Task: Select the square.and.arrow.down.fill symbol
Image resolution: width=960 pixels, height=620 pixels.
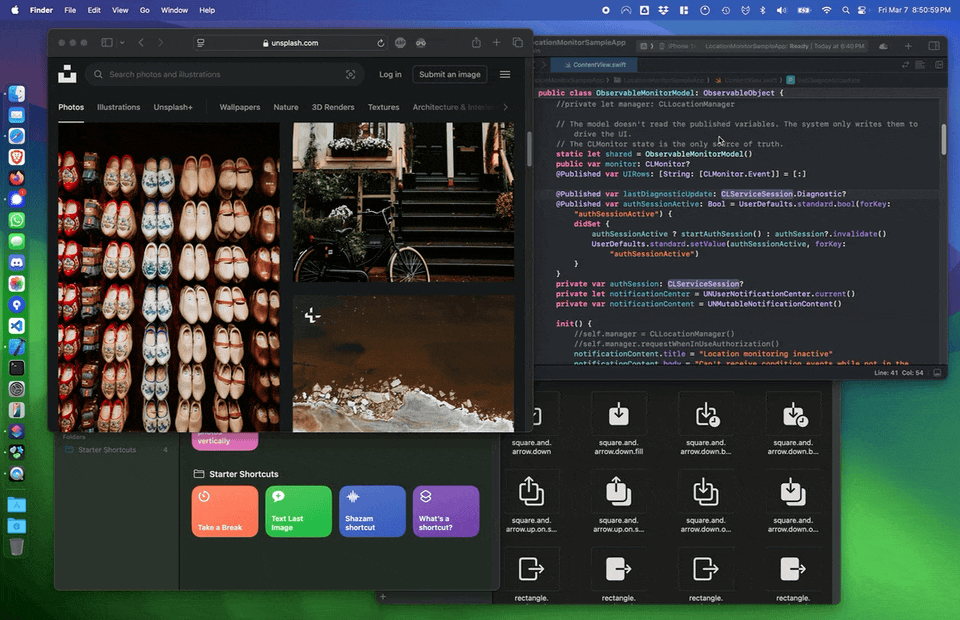Action: 618,415
